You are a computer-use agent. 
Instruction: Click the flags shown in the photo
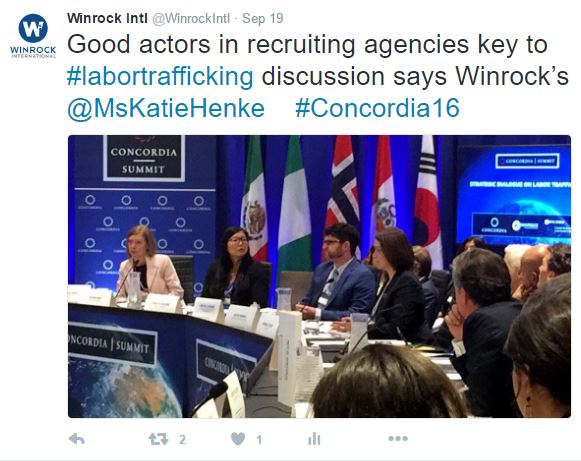tap(343, 200)
